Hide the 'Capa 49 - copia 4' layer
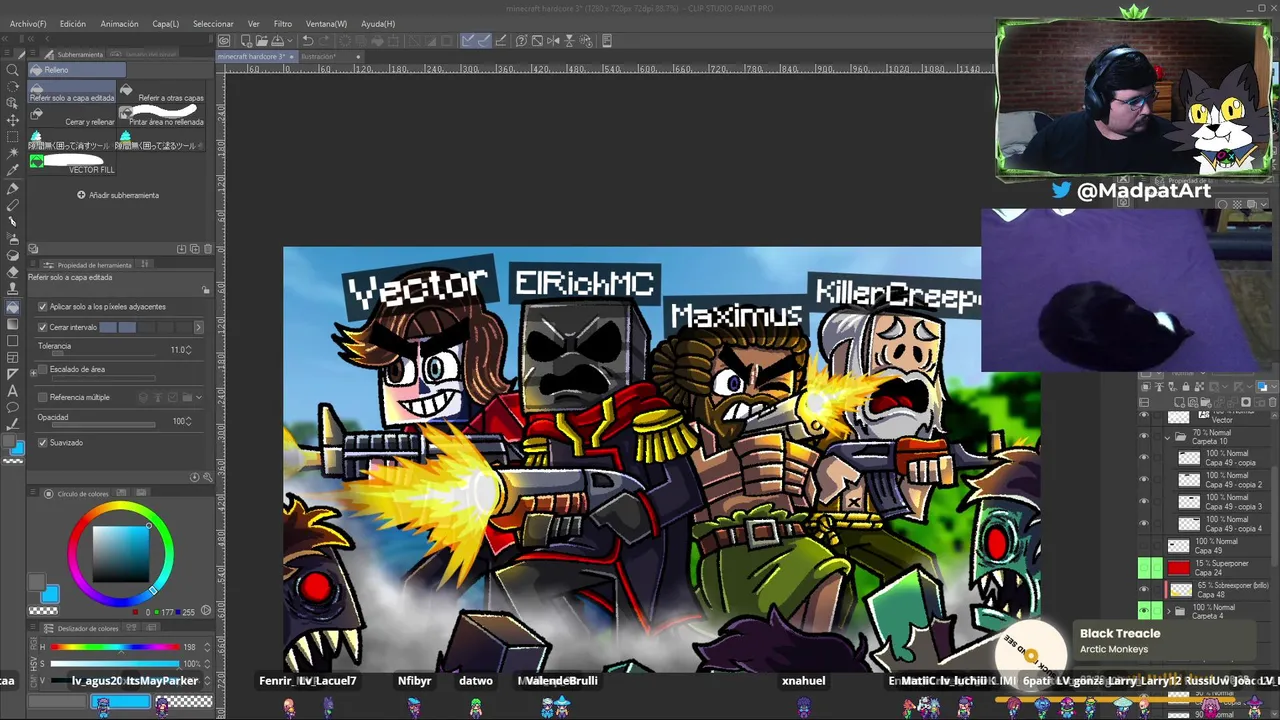Image resolution: width=1280 pixels, height=720 pixels. [x=1144, y=524]
